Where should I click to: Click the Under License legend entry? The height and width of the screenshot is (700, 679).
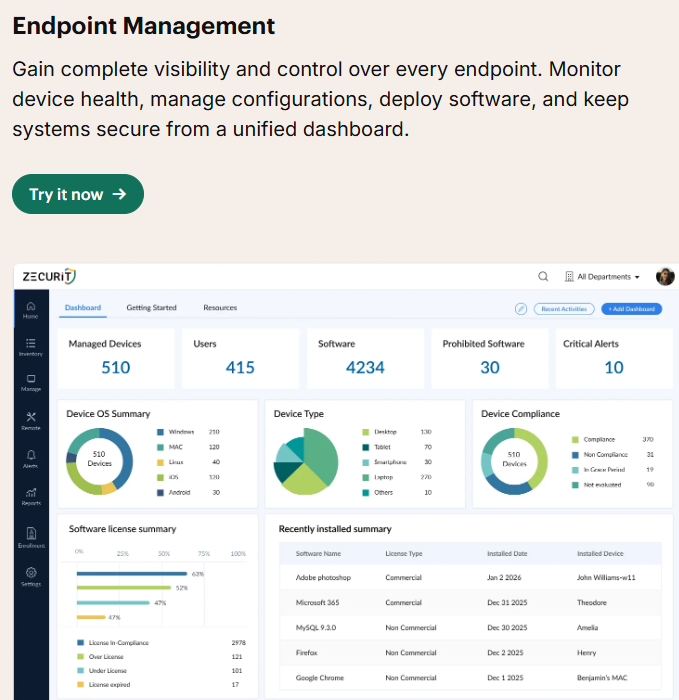click(161, 671)
